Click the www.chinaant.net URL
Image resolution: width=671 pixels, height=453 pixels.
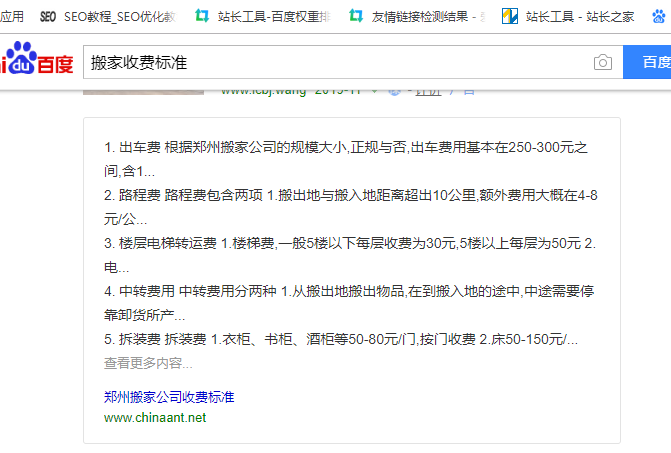coord(155,417)
